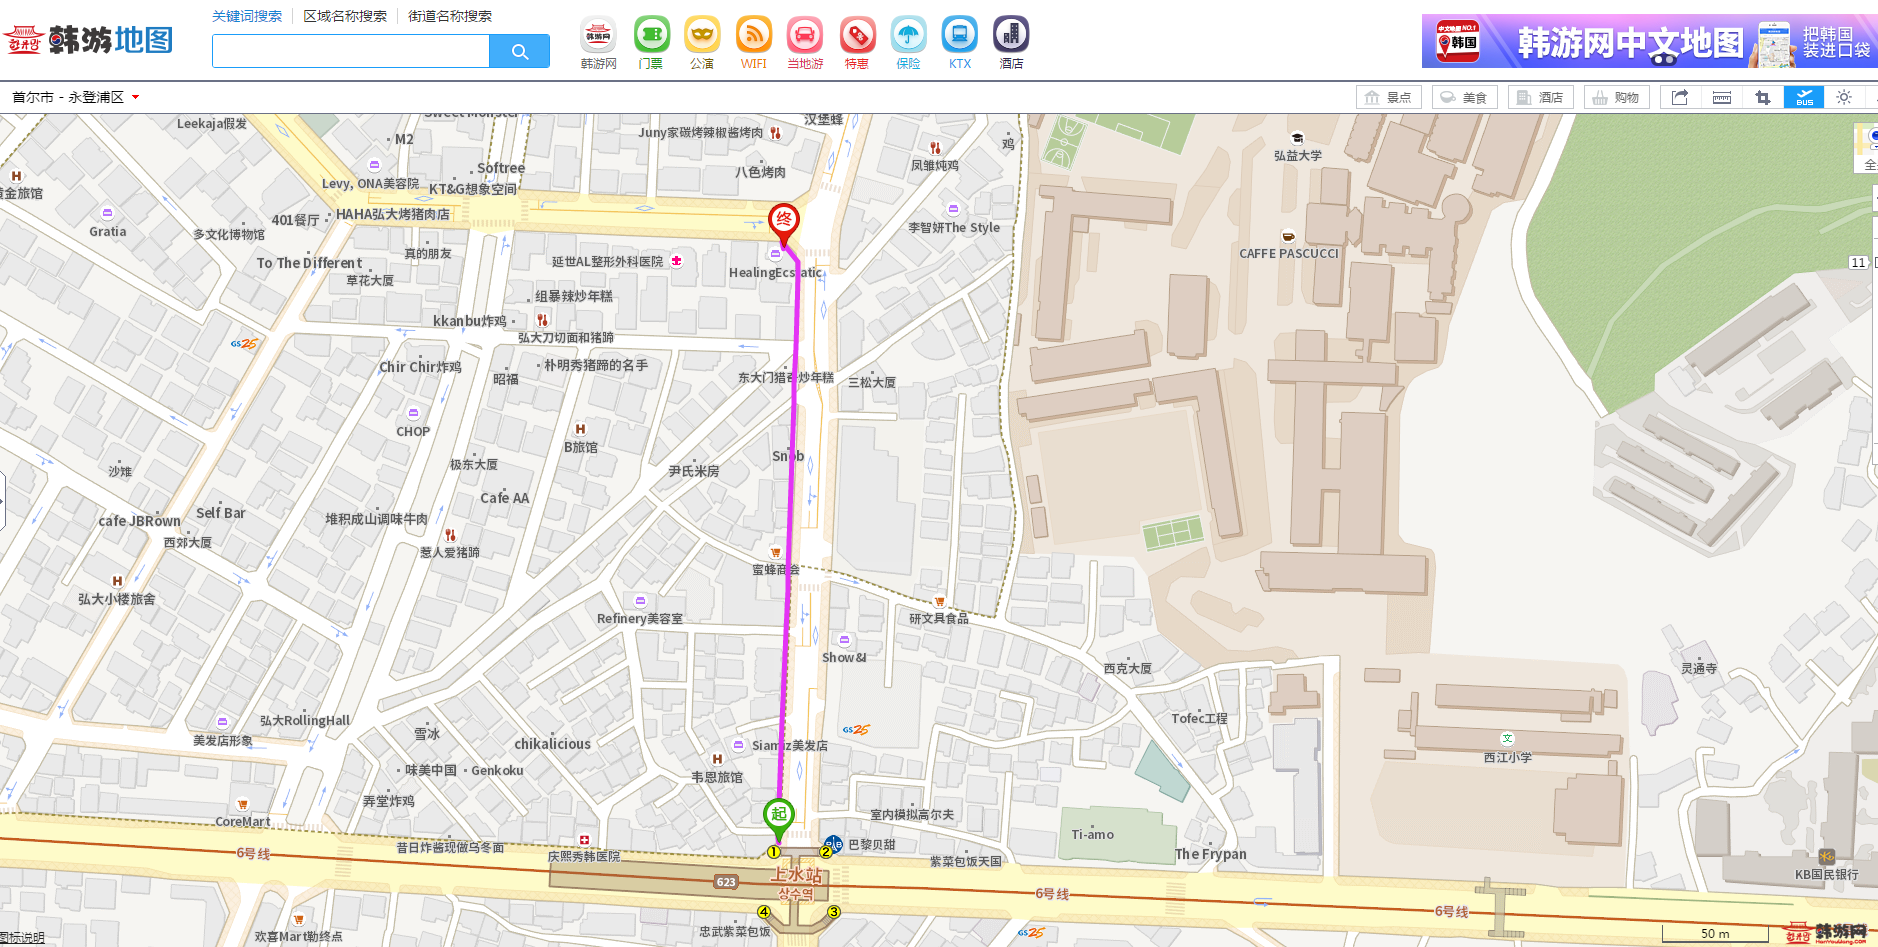Click the share/export arrow toolbar icon
The image size is (1878, 947).
point(1680,97)
